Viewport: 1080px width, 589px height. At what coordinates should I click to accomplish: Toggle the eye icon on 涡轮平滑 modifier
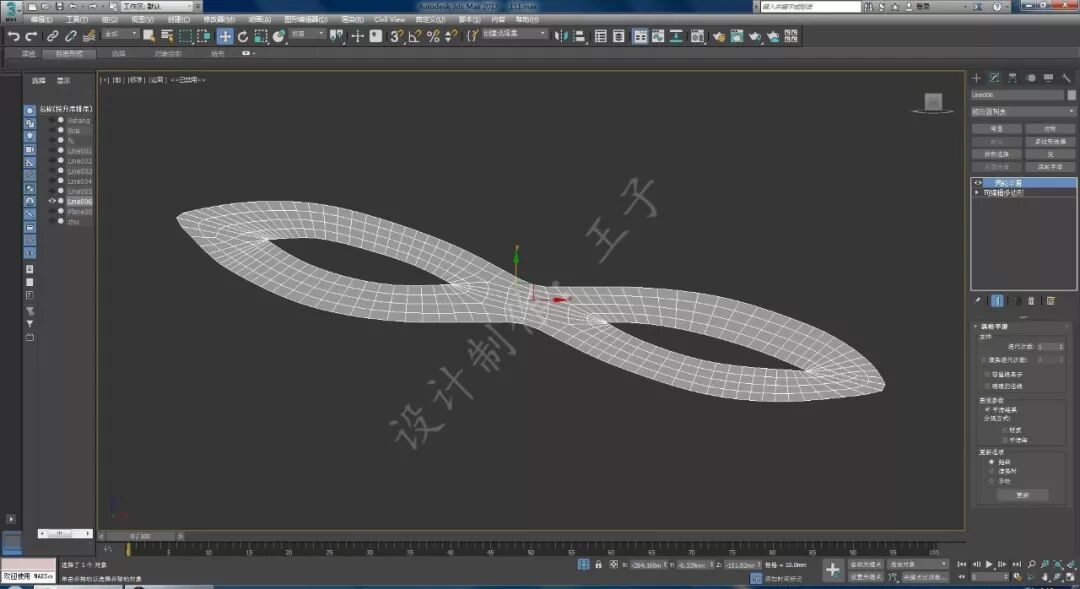point(978,183)
